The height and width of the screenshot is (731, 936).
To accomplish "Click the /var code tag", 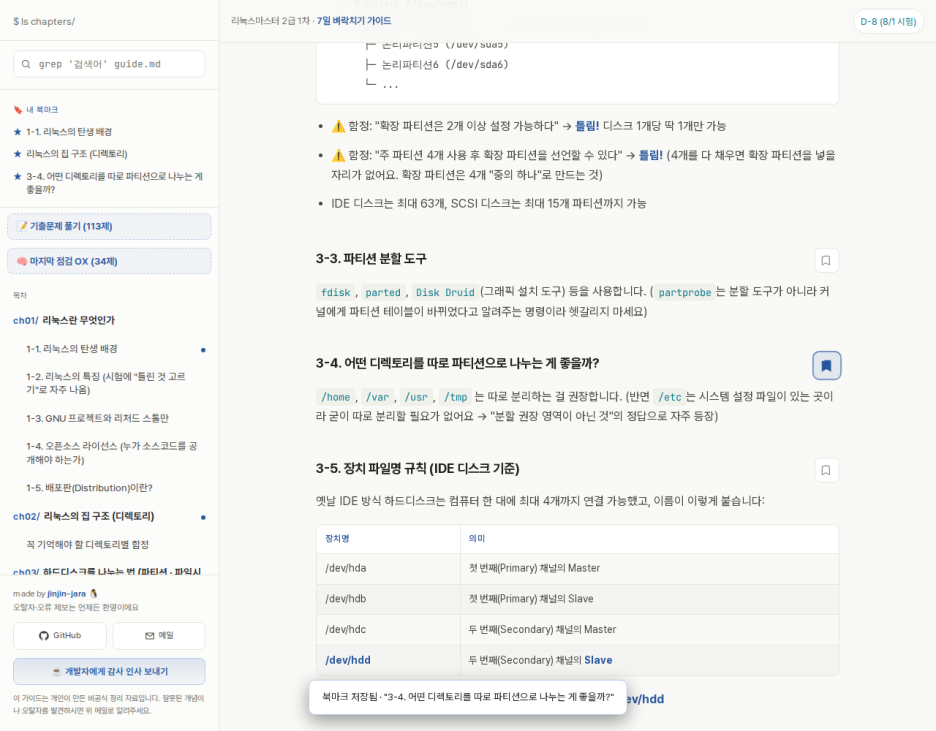I will (x=377, y=397).
